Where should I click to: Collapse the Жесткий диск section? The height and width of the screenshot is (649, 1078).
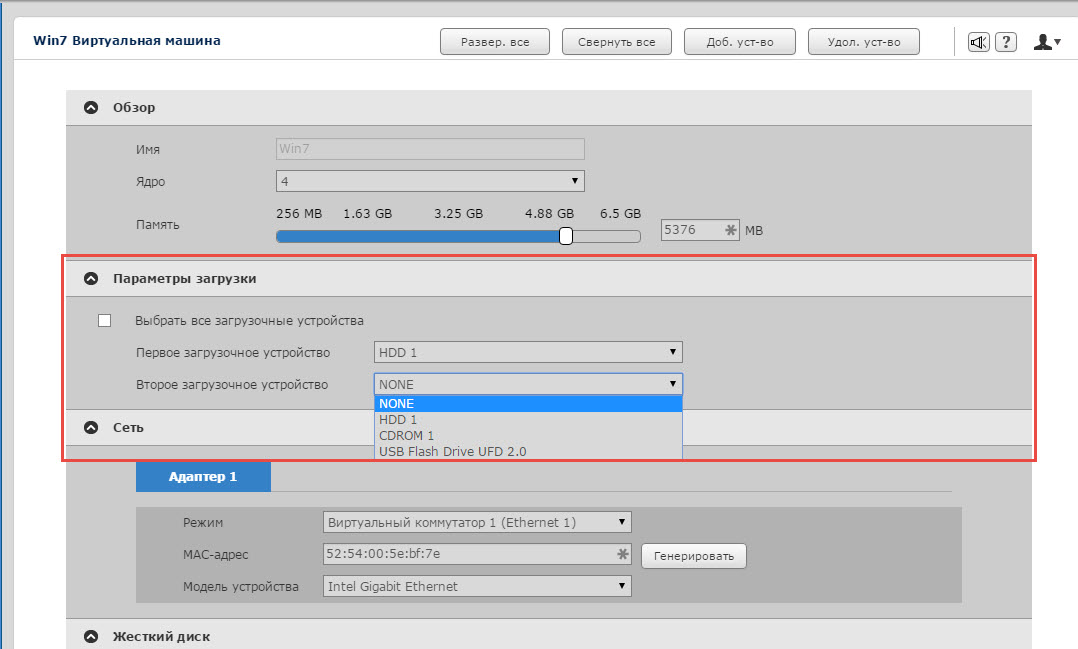point(91,637)
